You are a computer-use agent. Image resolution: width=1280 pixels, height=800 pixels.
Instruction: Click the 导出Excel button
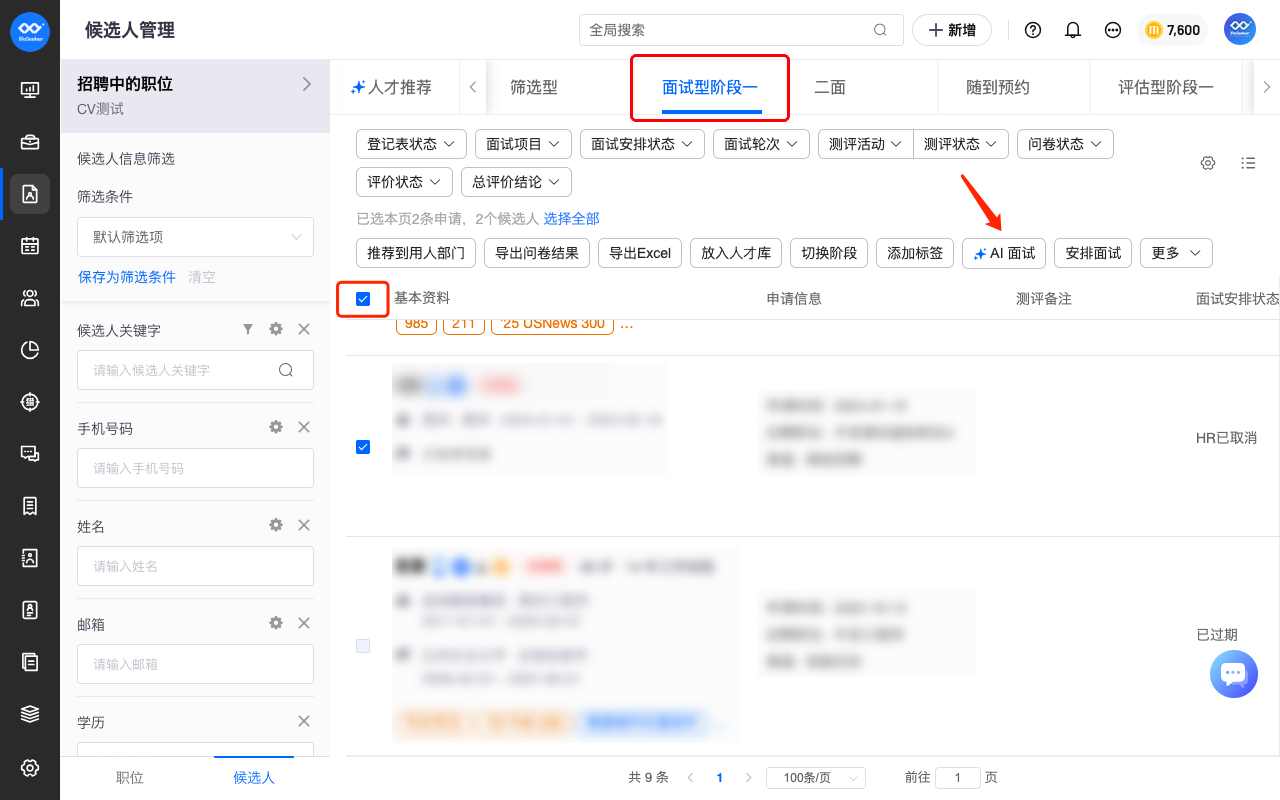pyautogui.click(x=640, y=253)
